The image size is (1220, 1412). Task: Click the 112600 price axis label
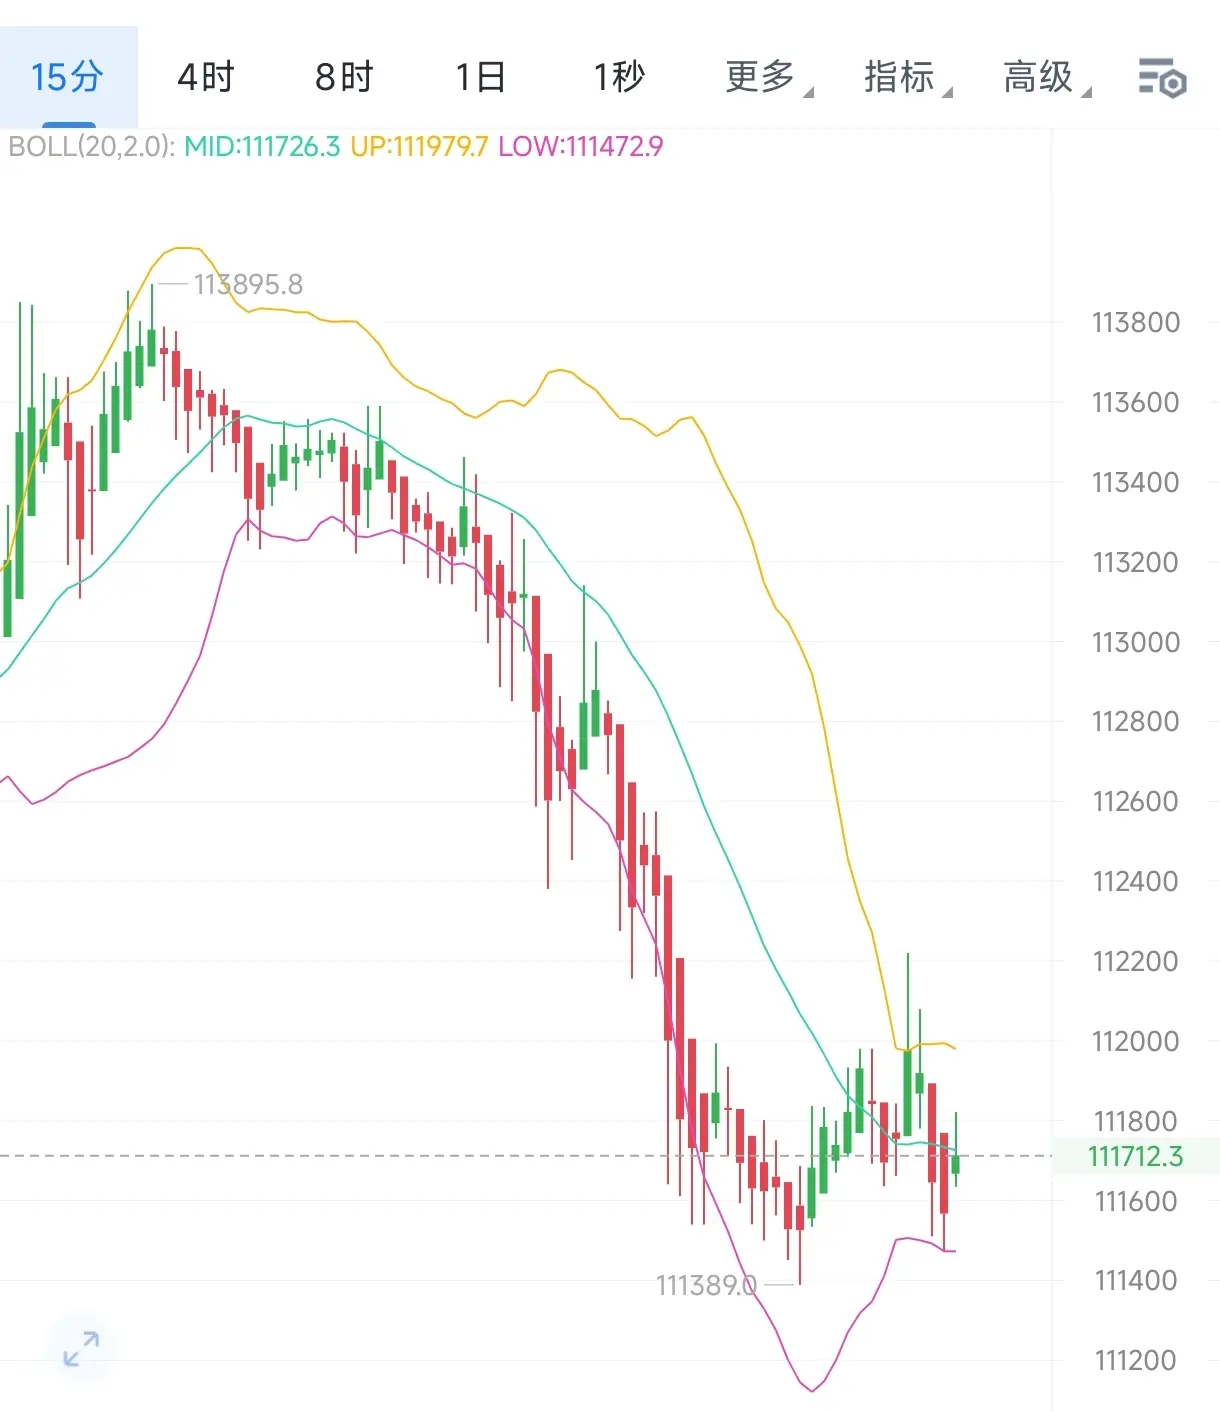(x=1135, y=801)
